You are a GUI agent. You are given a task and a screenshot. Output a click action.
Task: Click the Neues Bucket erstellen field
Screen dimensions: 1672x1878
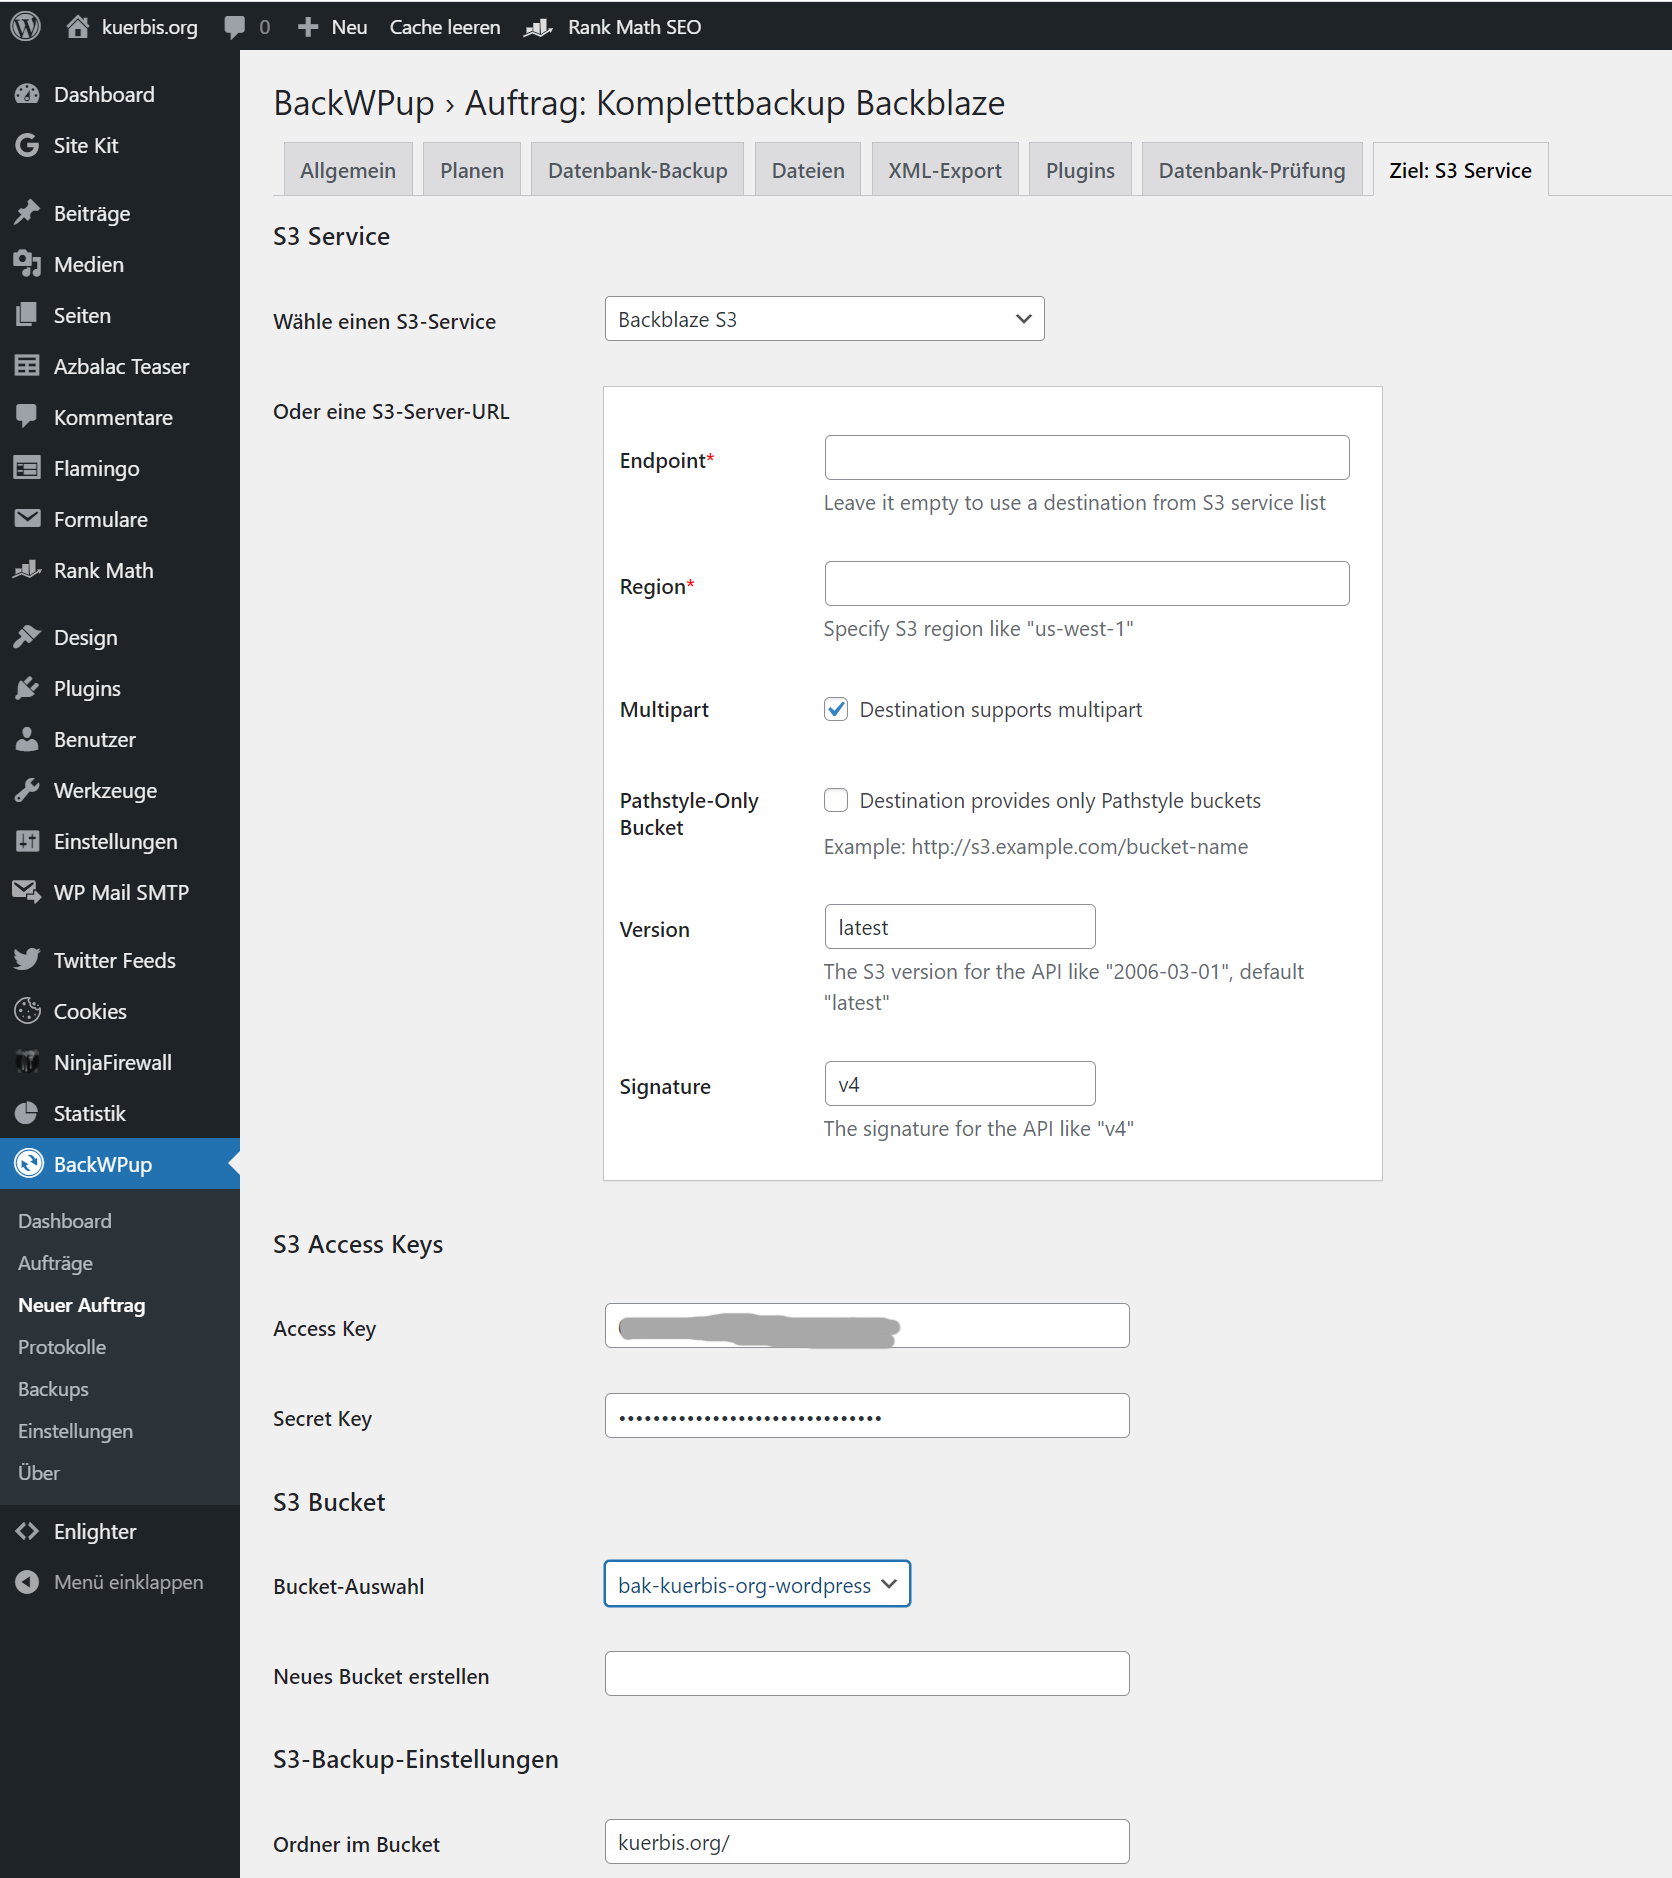coord(867,1673)
